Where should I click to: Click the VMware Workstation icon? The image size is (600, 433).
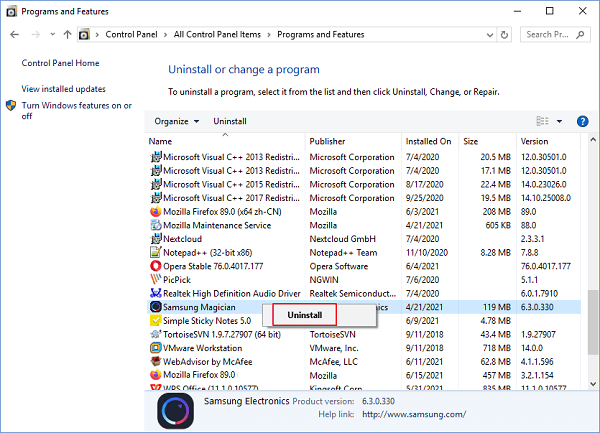pyautogui.click(x=156, y=347)
